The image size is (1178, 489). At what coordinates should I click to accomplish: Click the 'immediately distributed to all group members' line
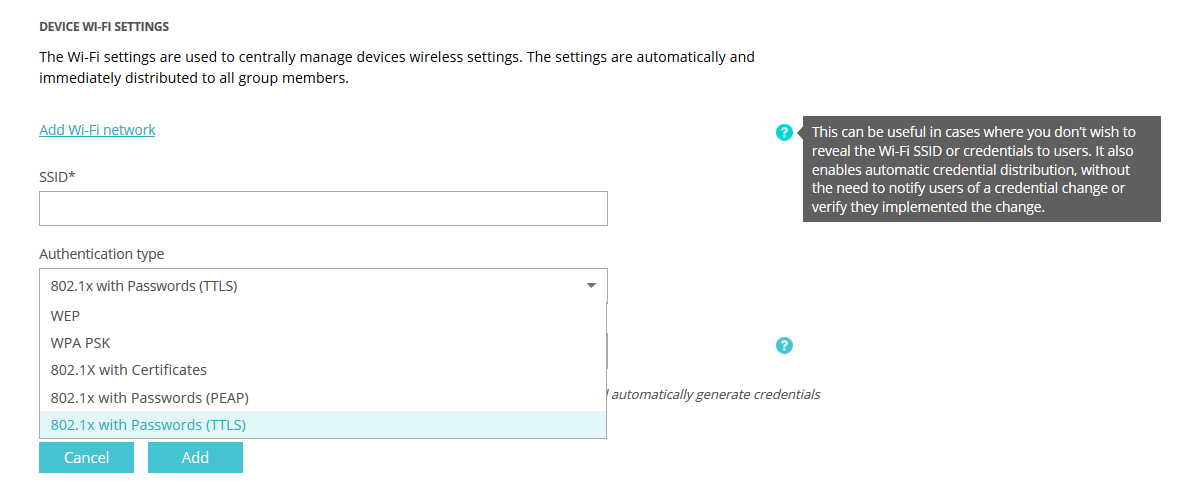click(194, 78)
